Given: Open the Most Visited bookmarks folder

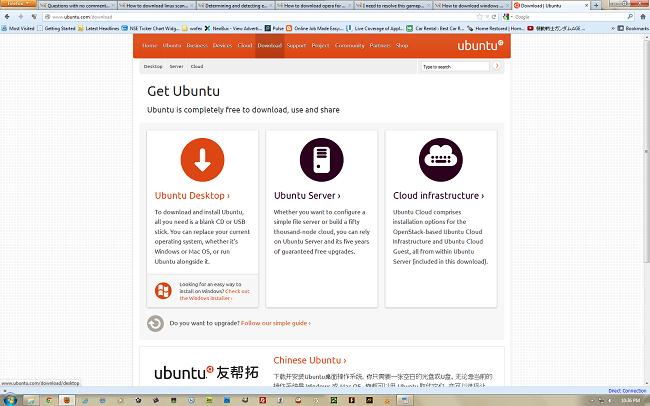Looking at the screenshot, I should (x=18, y=28).
